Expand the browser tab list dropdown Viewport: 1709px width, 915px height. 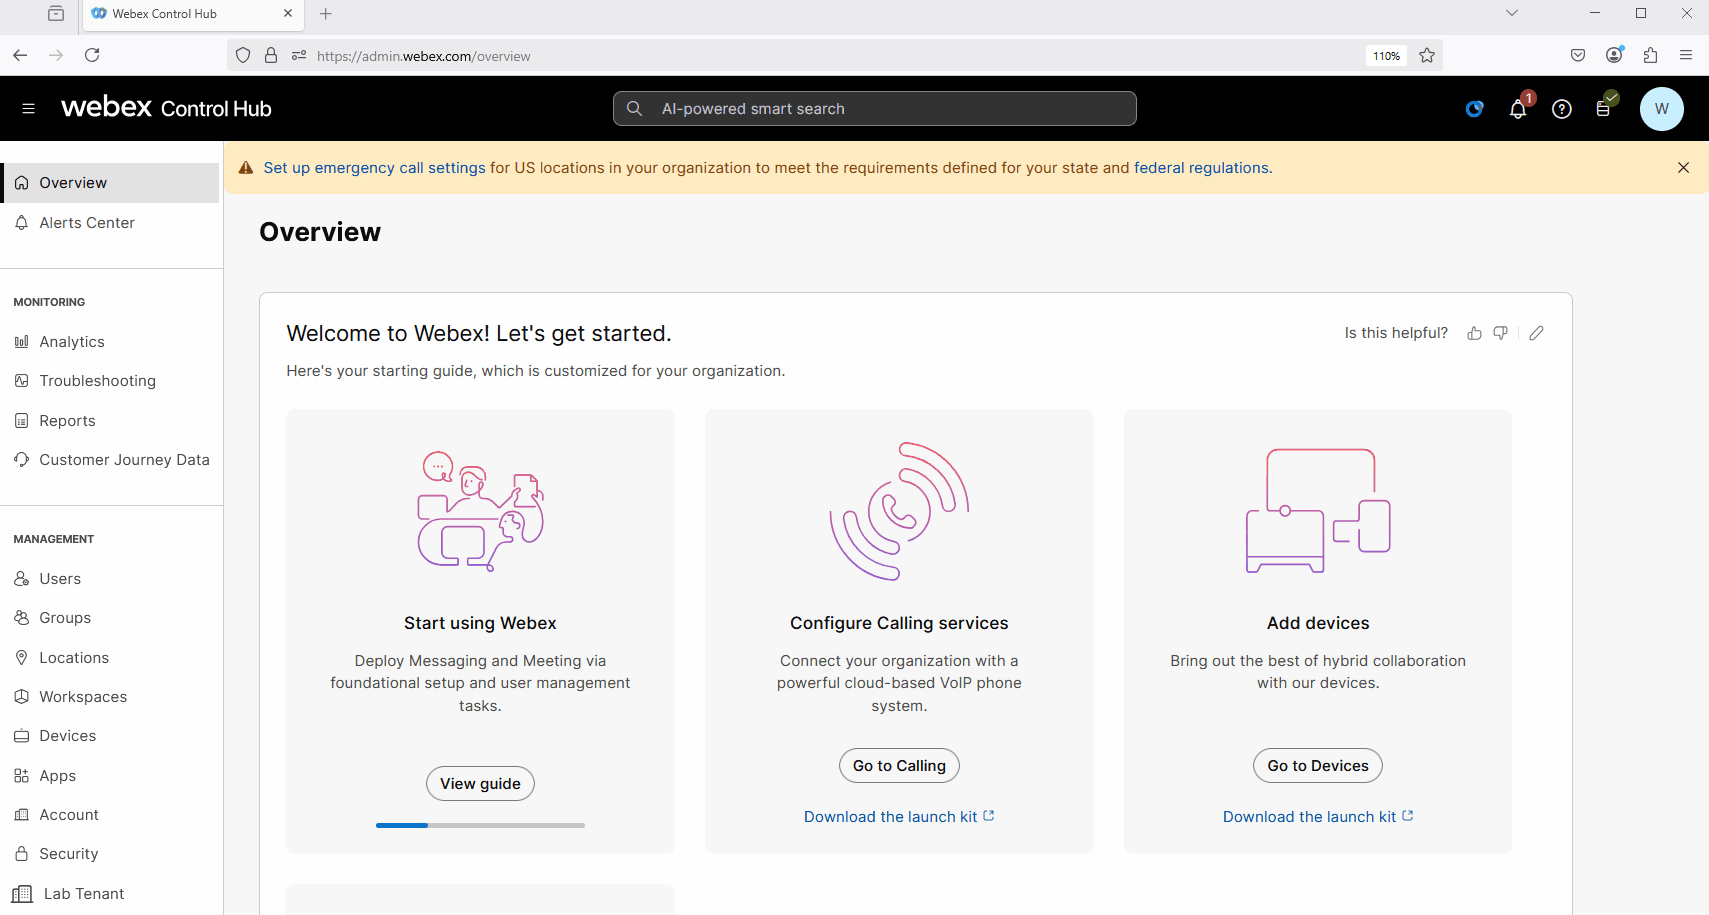click(x=1511, y=13)
